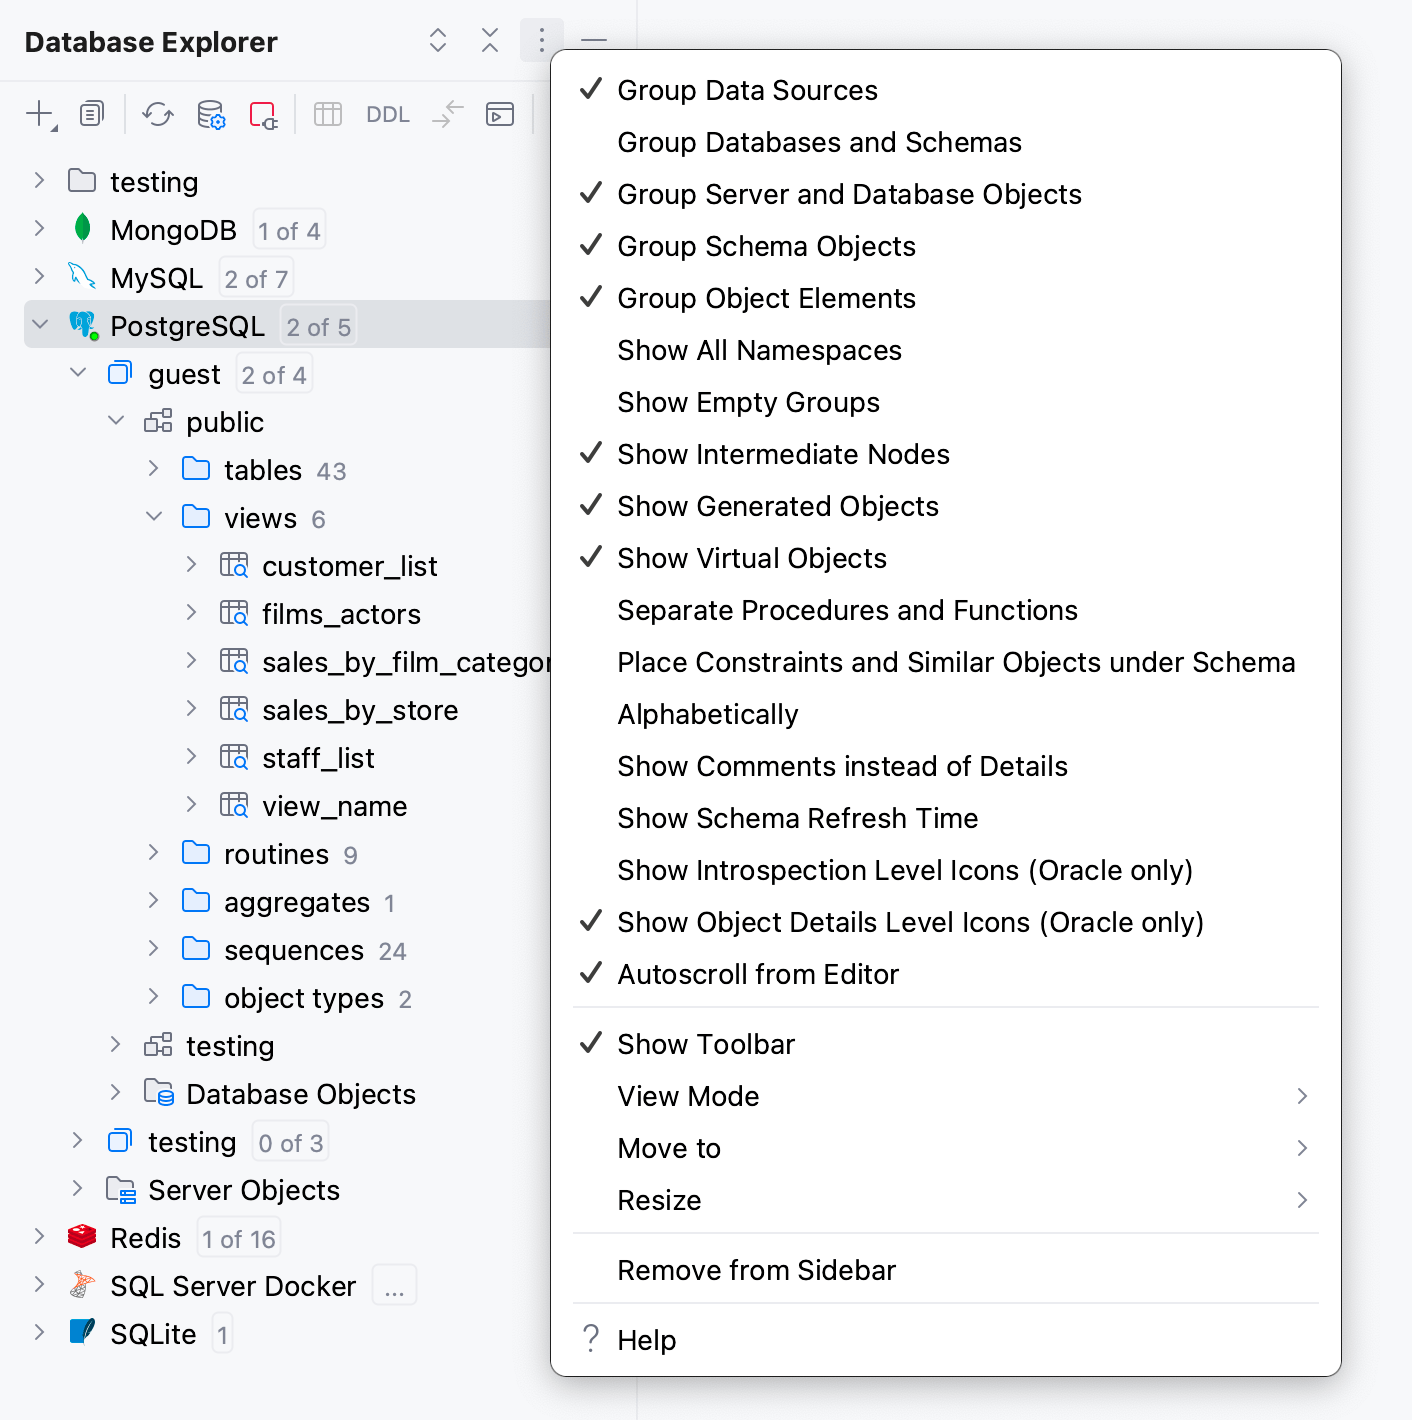Click the Database Objects folder icon
This screenshot has width=1412, height=1420.
point(159,1092)
